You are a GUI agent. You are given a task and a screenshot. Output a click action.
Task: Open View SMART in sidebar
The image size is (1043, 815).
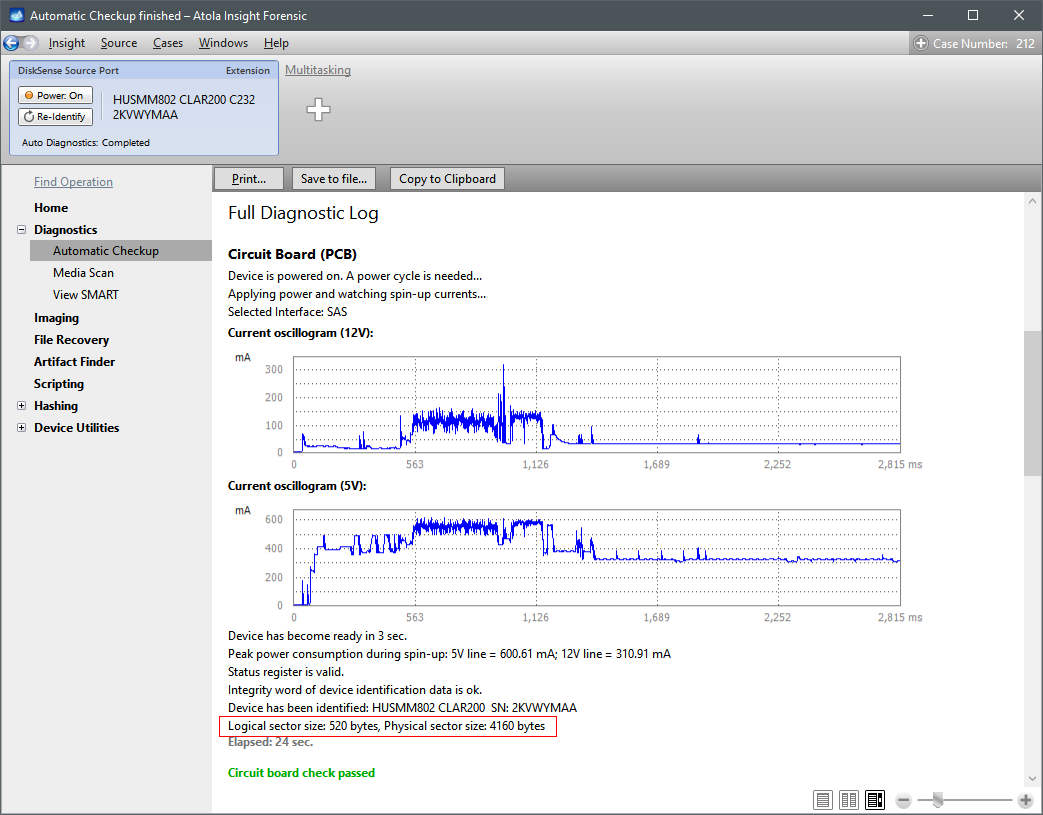(86, 295)
